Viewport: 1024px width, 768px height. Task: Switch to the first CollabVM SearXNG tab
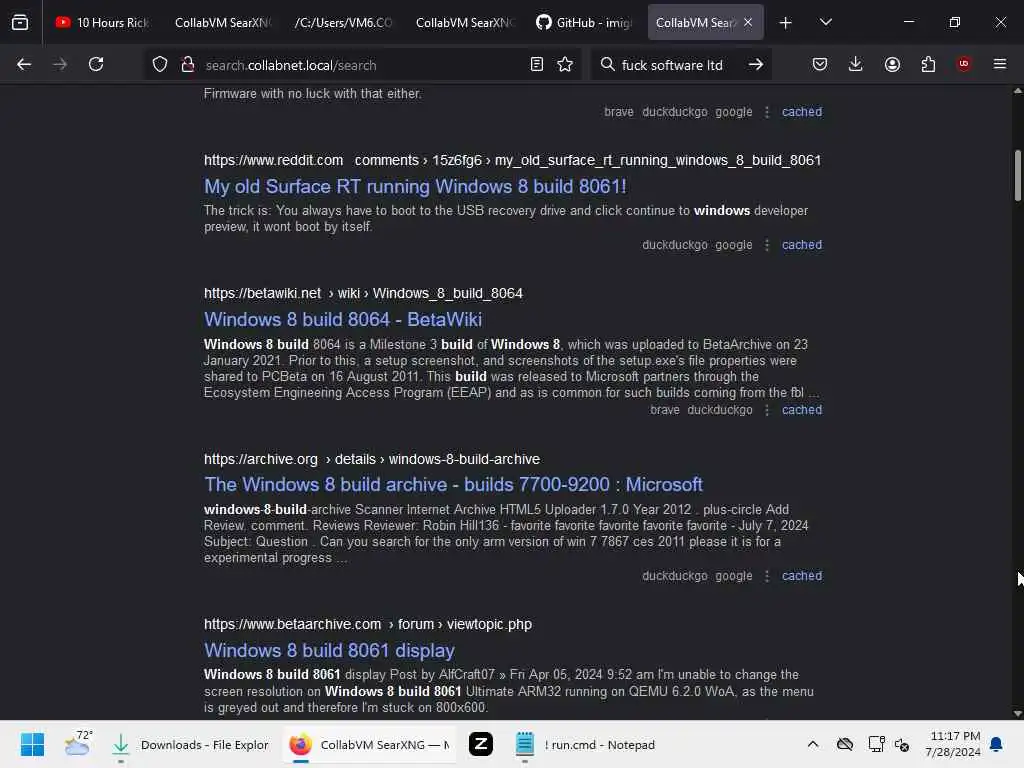click(221, 22)
